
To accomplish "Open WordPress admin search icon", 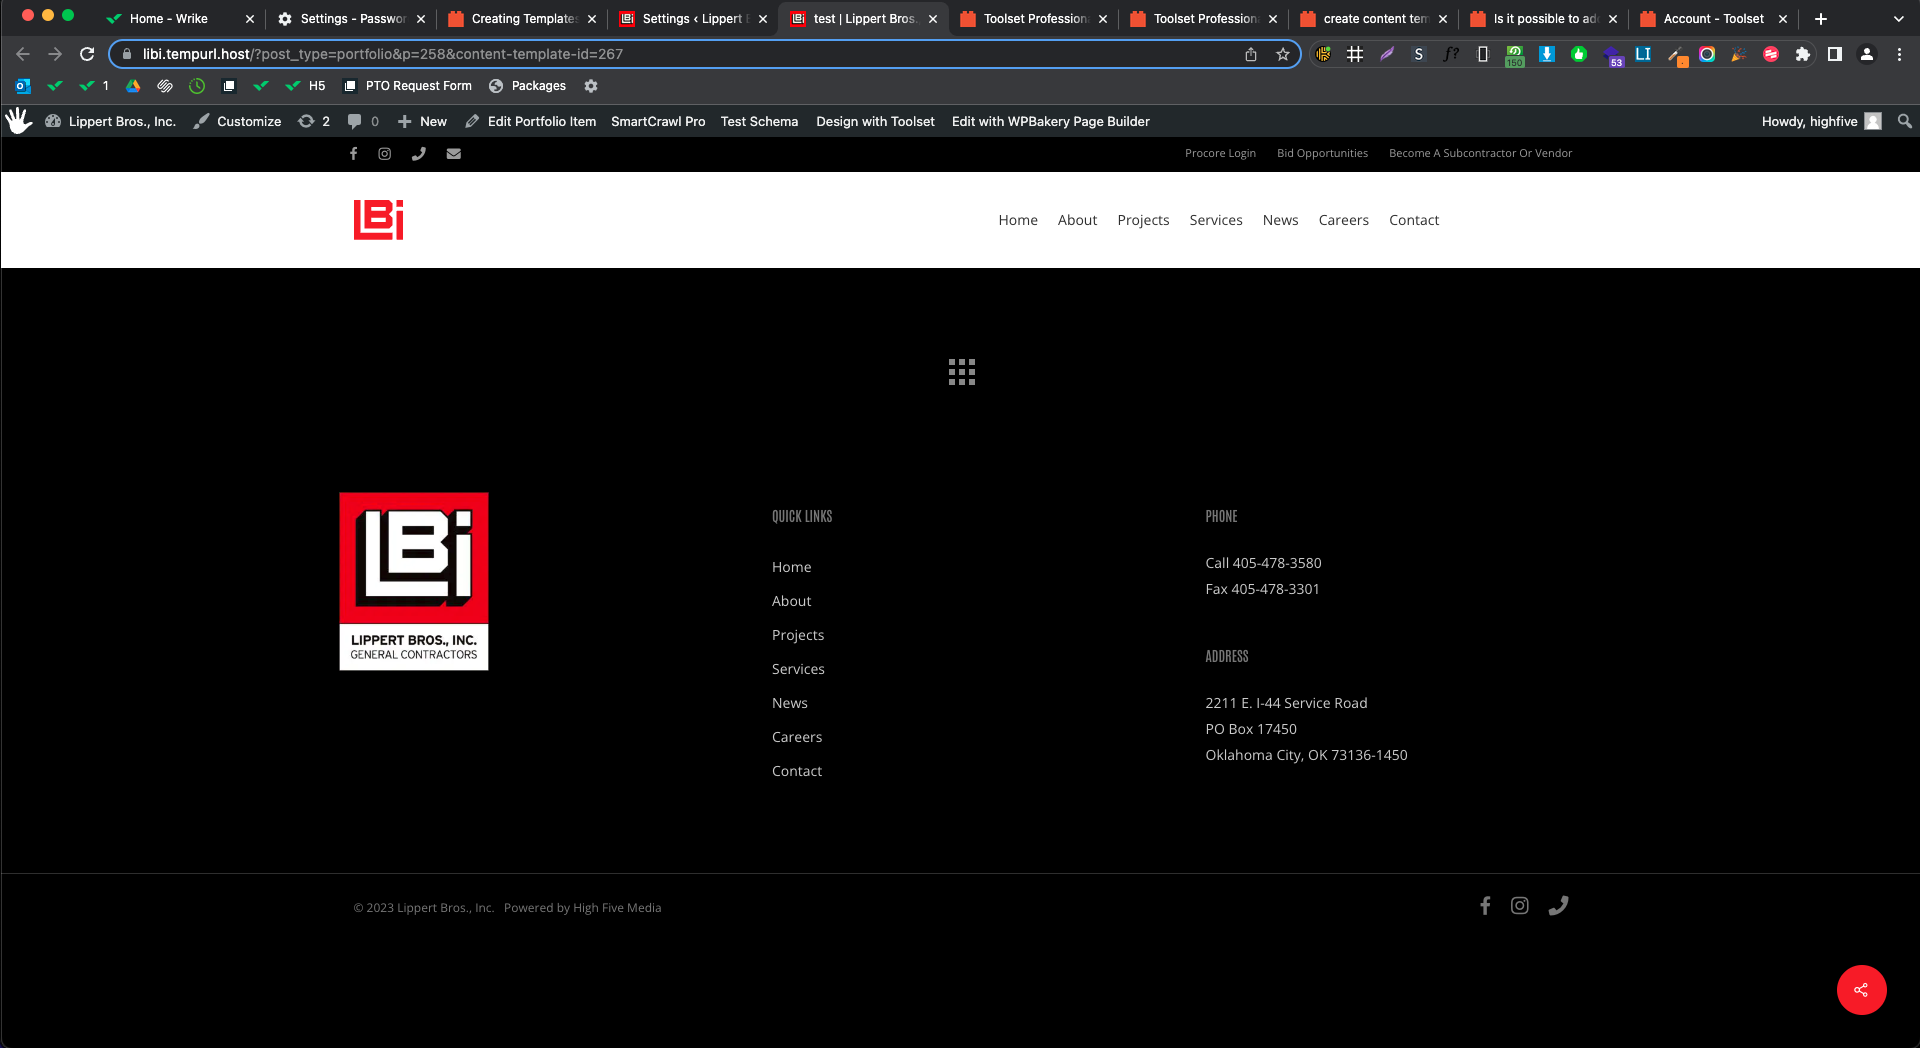I will pos(1904,121).
